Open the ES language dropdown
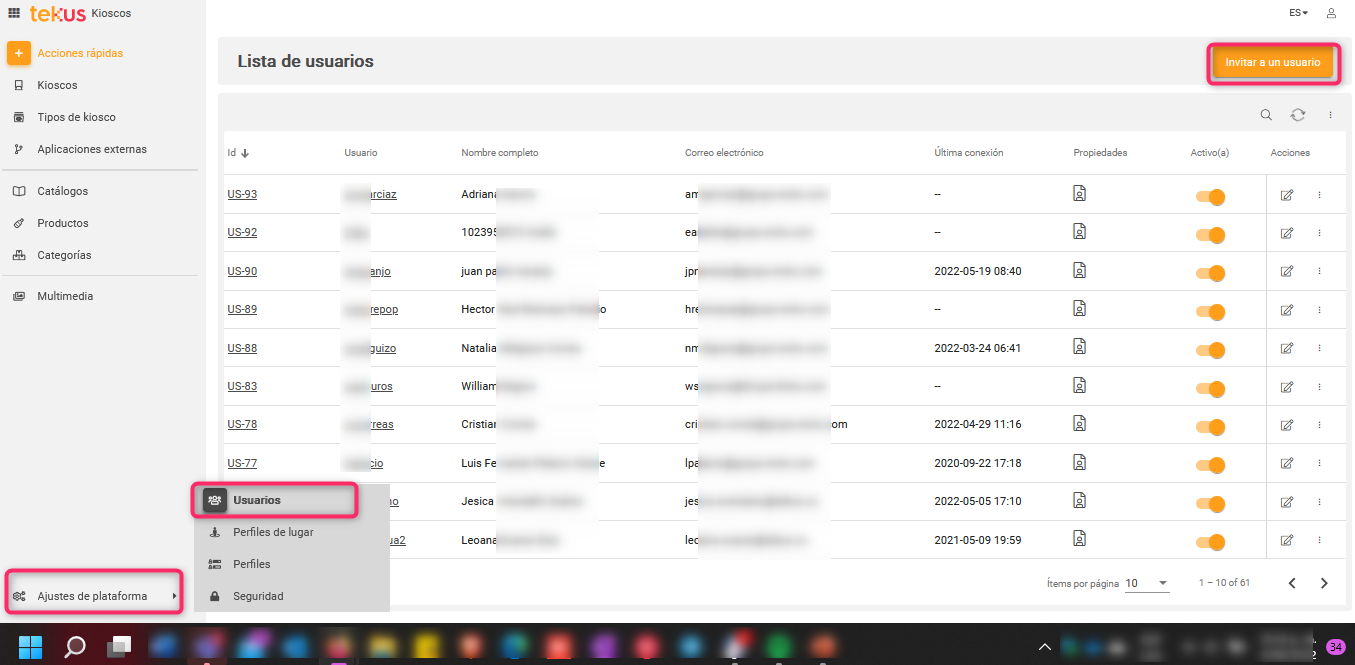1355x665 pixels. (1298, 13)
